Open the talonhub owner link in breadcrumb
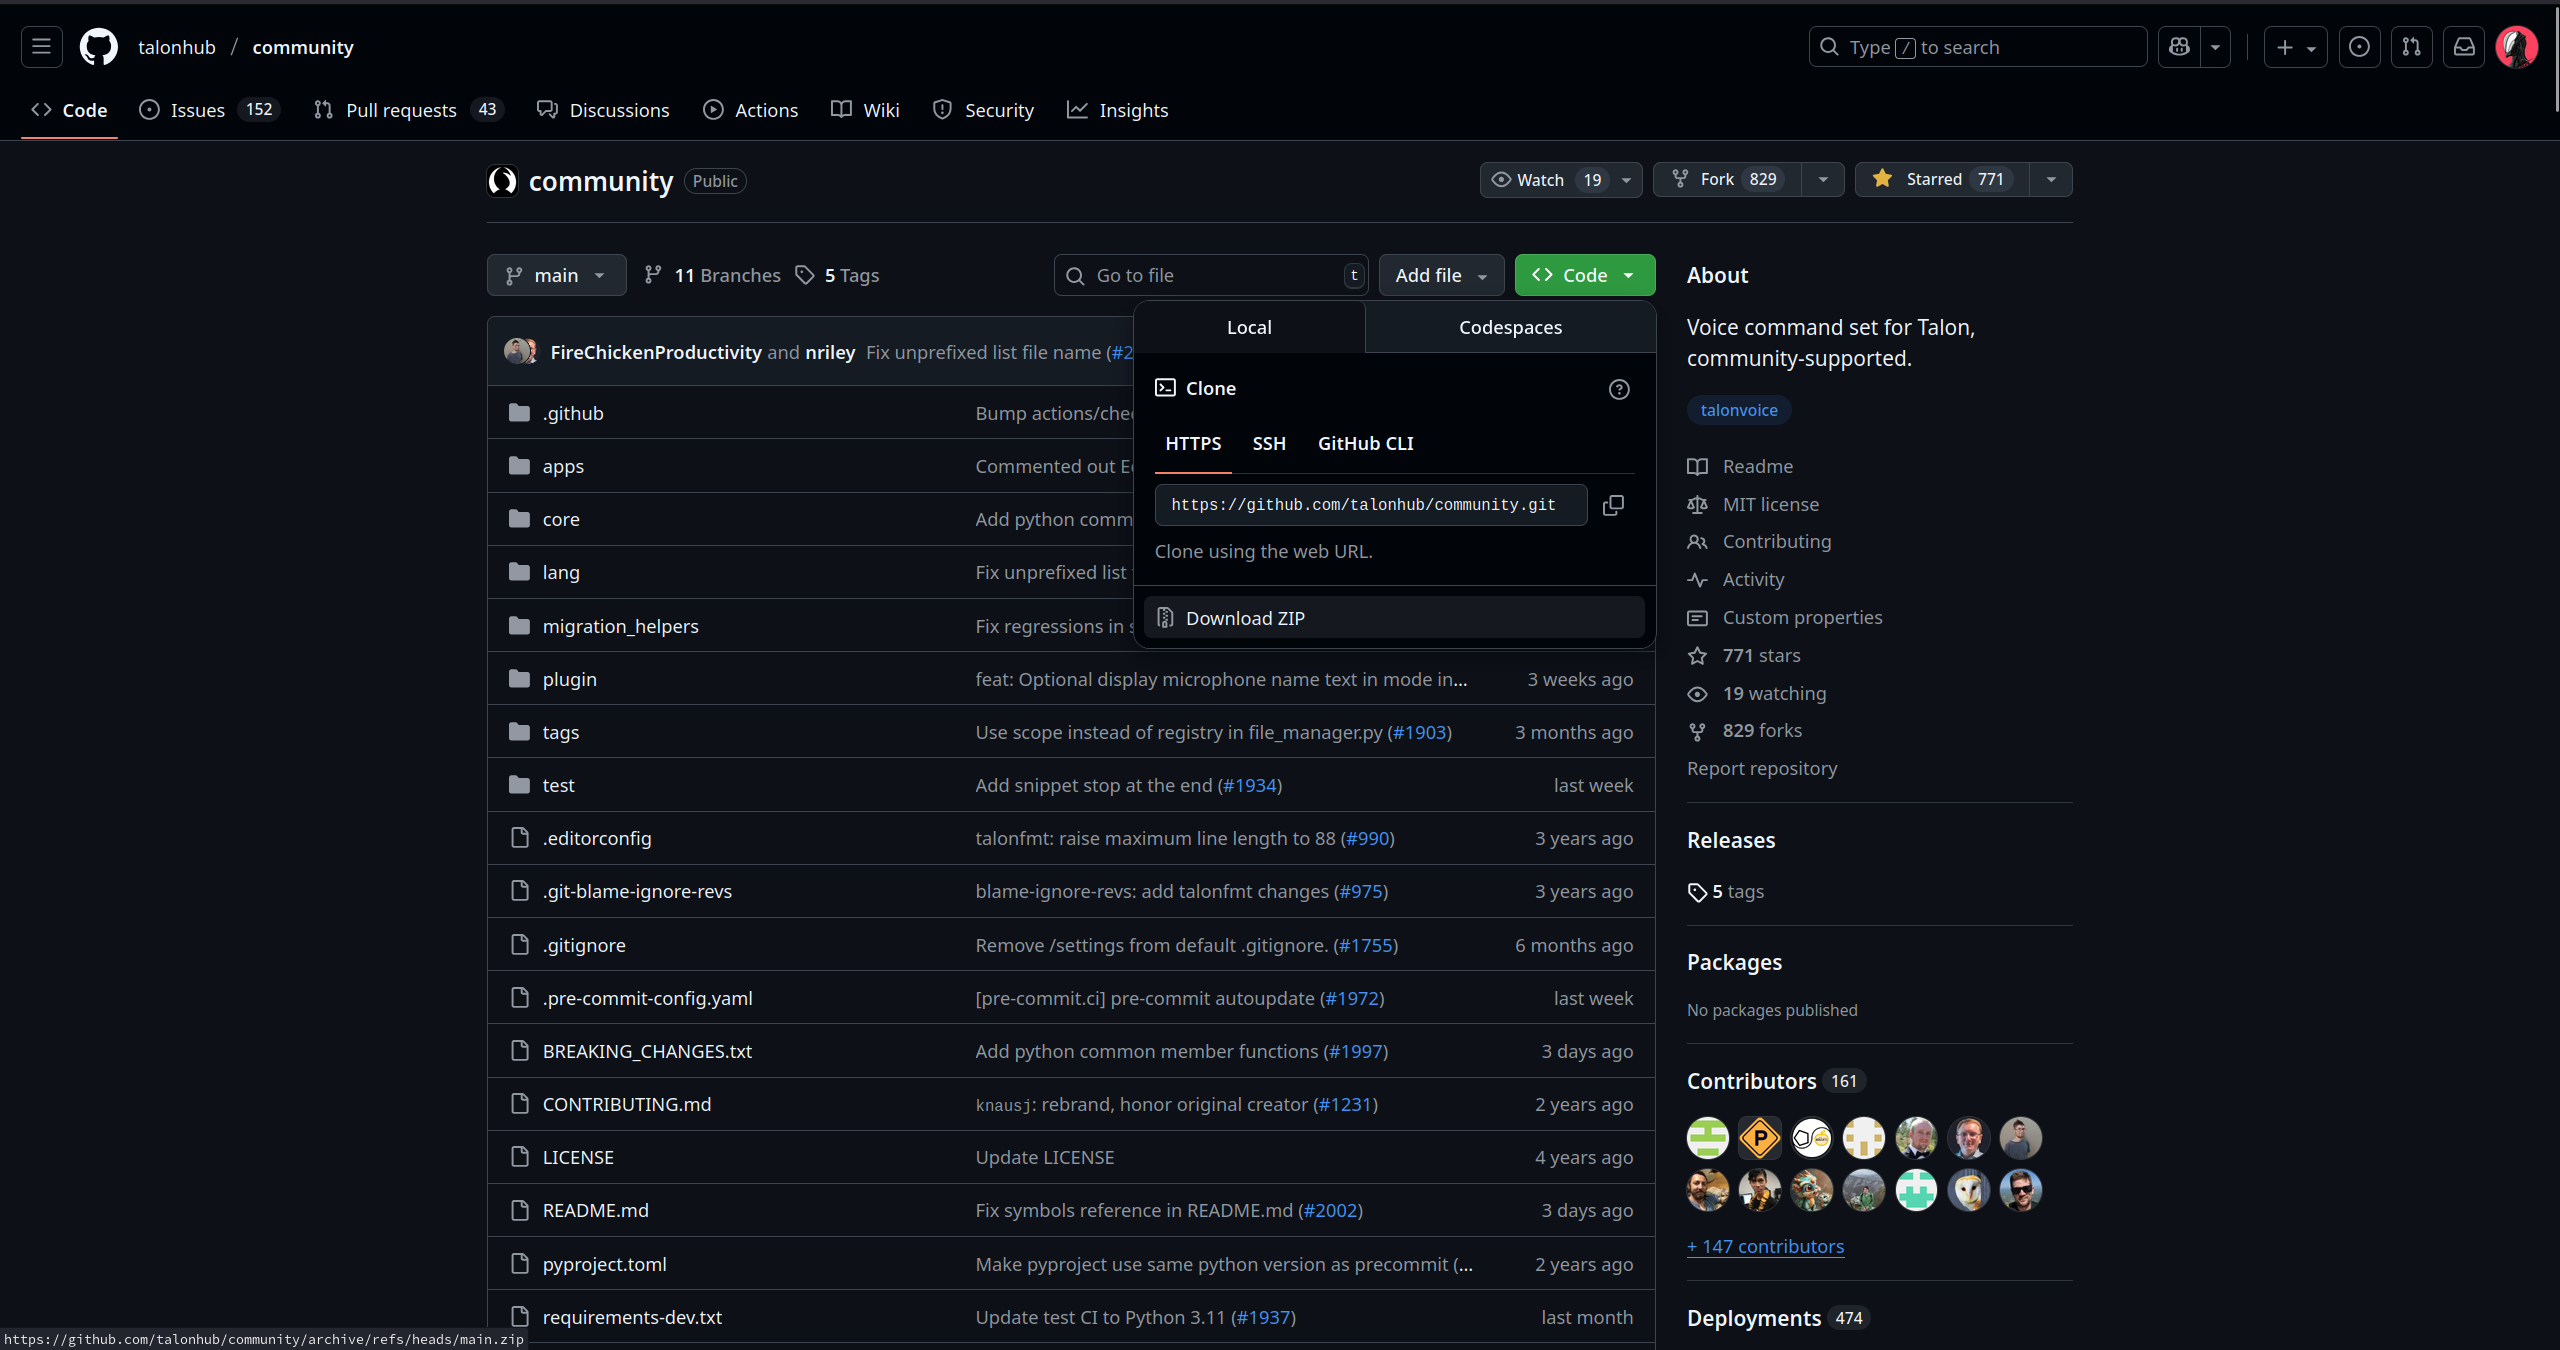This screenshot has height=1350, width=2560. (177, 47)
